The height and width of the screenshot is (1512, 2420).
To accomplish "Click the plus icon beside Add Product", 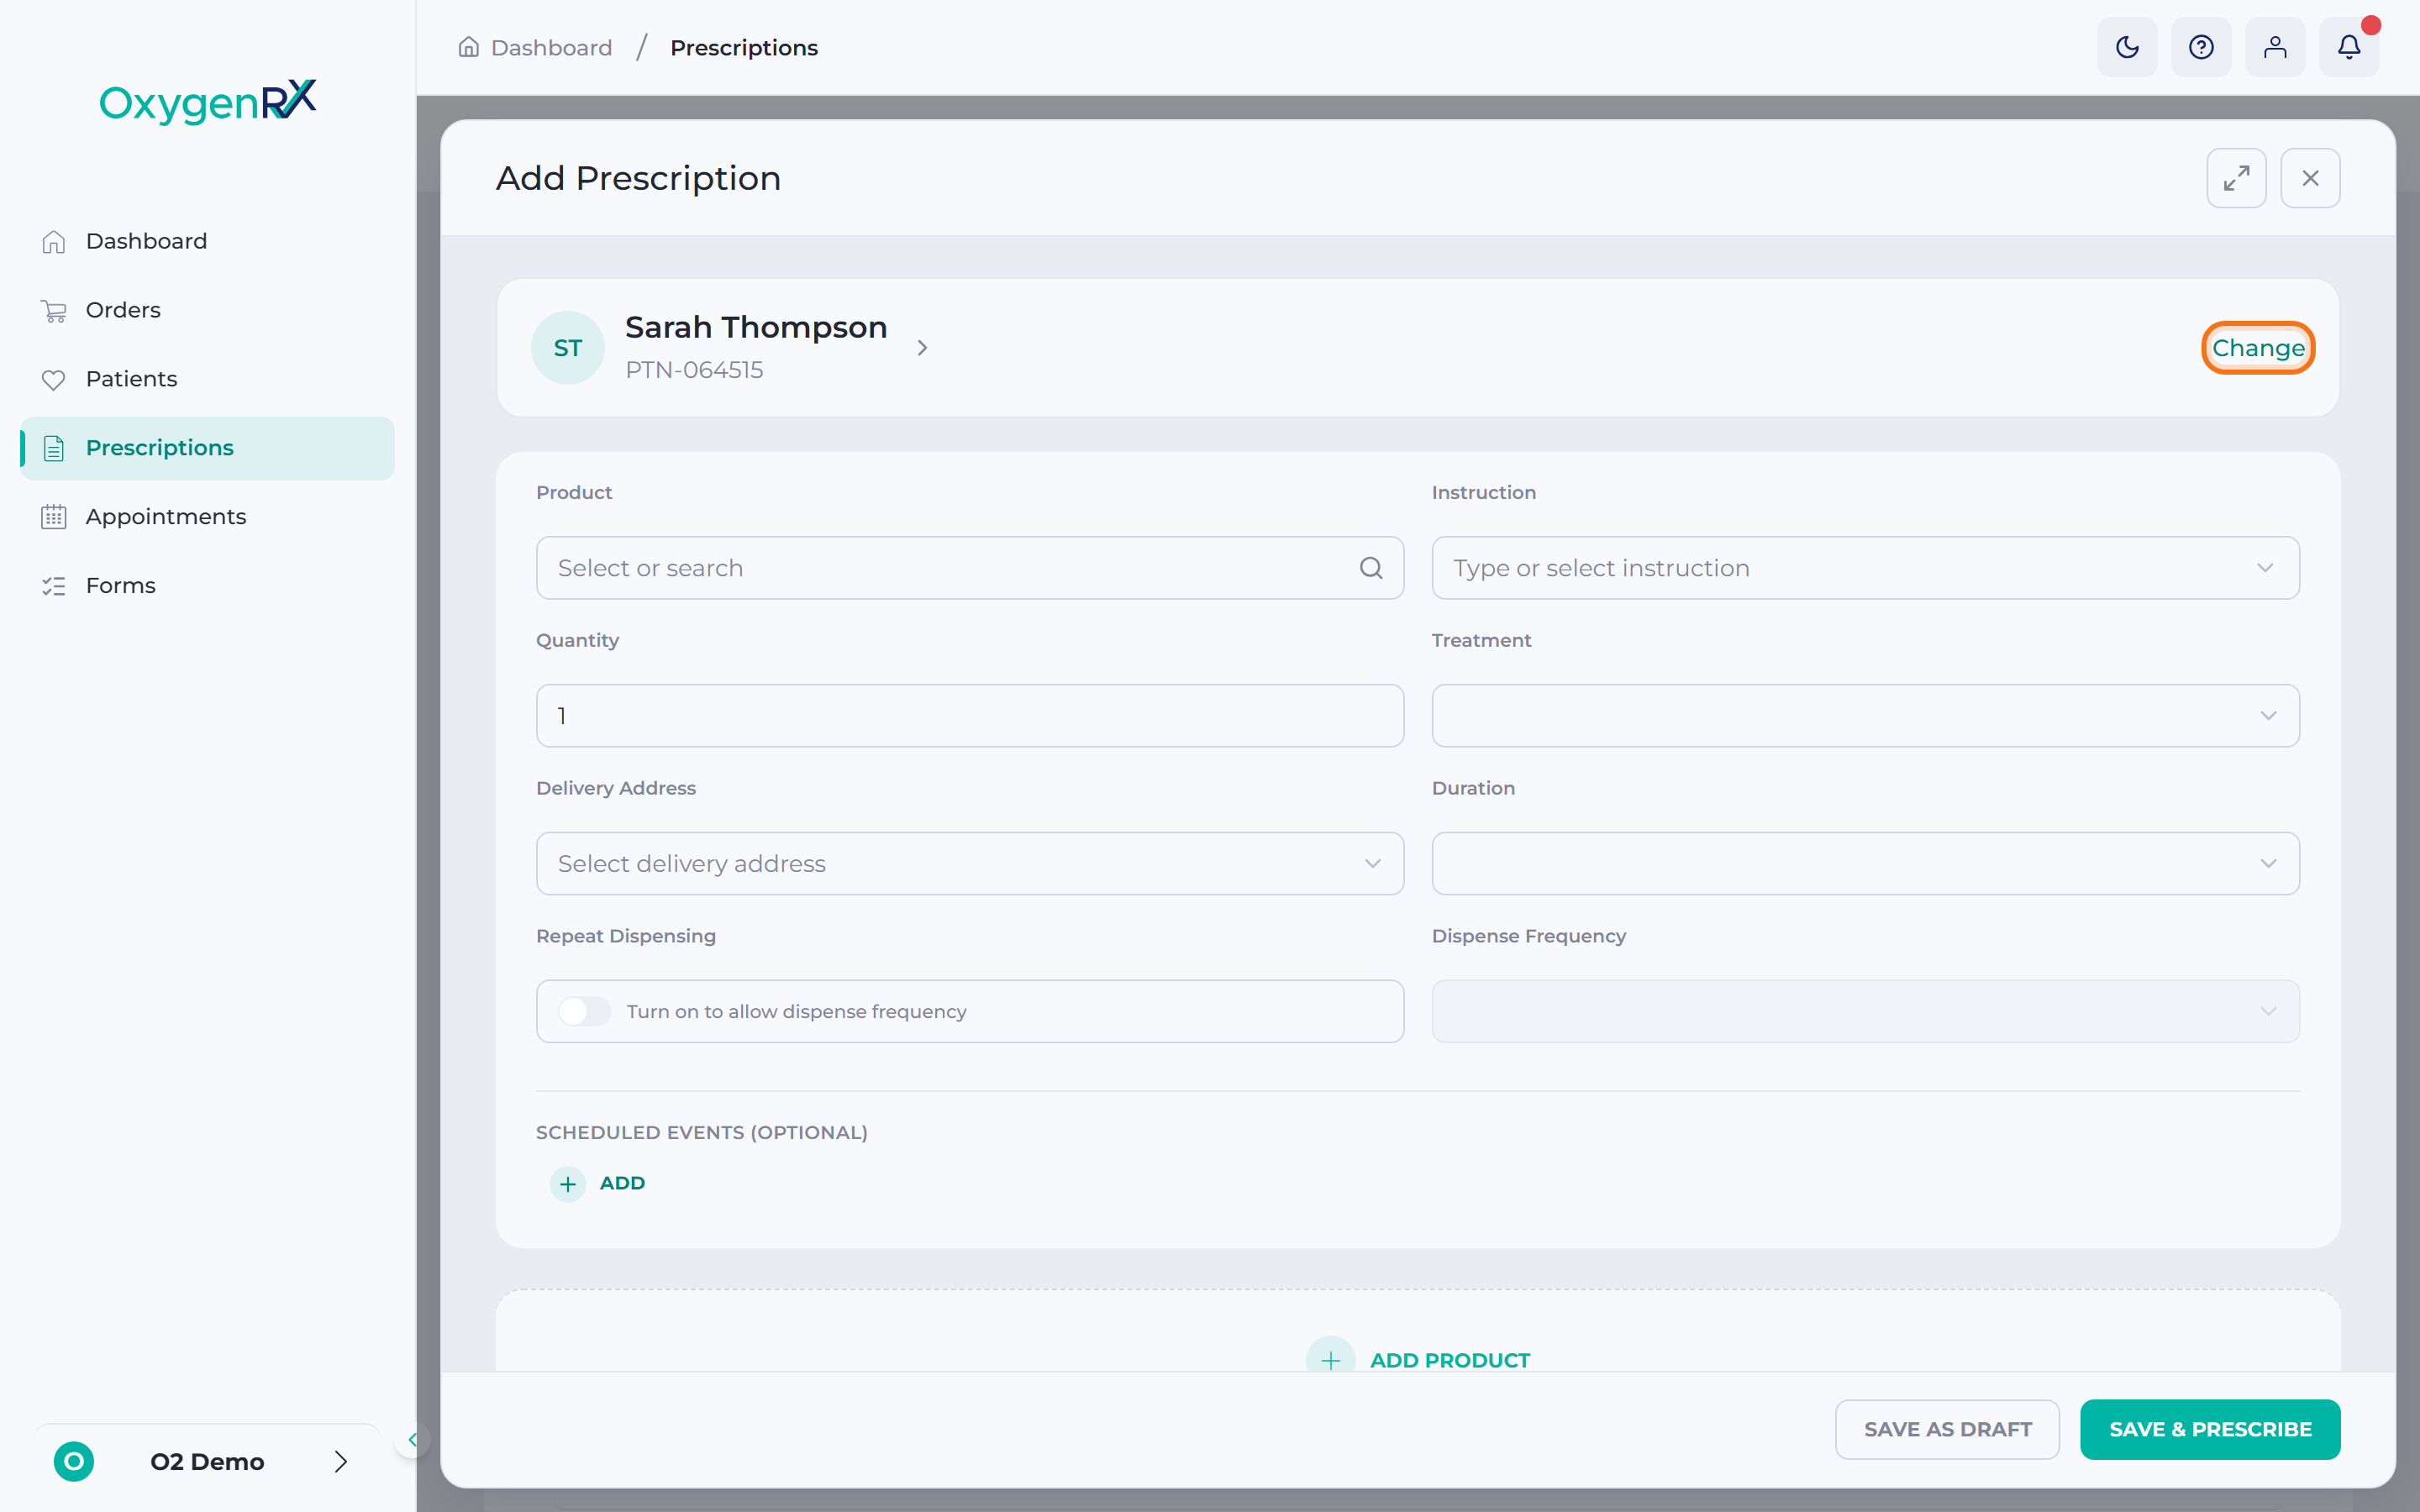I will click(1331, 1360).
